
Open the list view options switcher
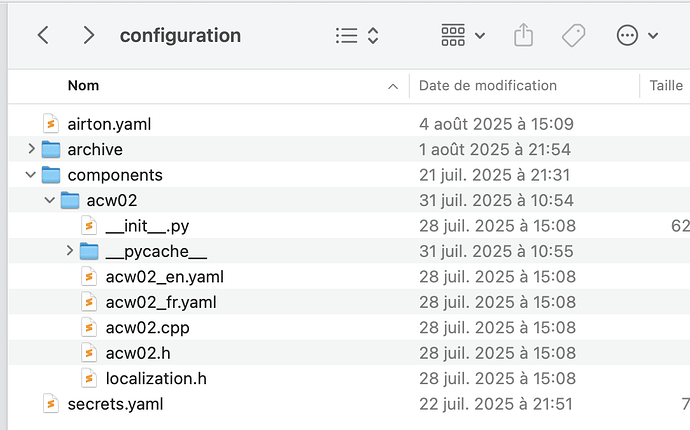pyautogui.click(x=357, y=36)
